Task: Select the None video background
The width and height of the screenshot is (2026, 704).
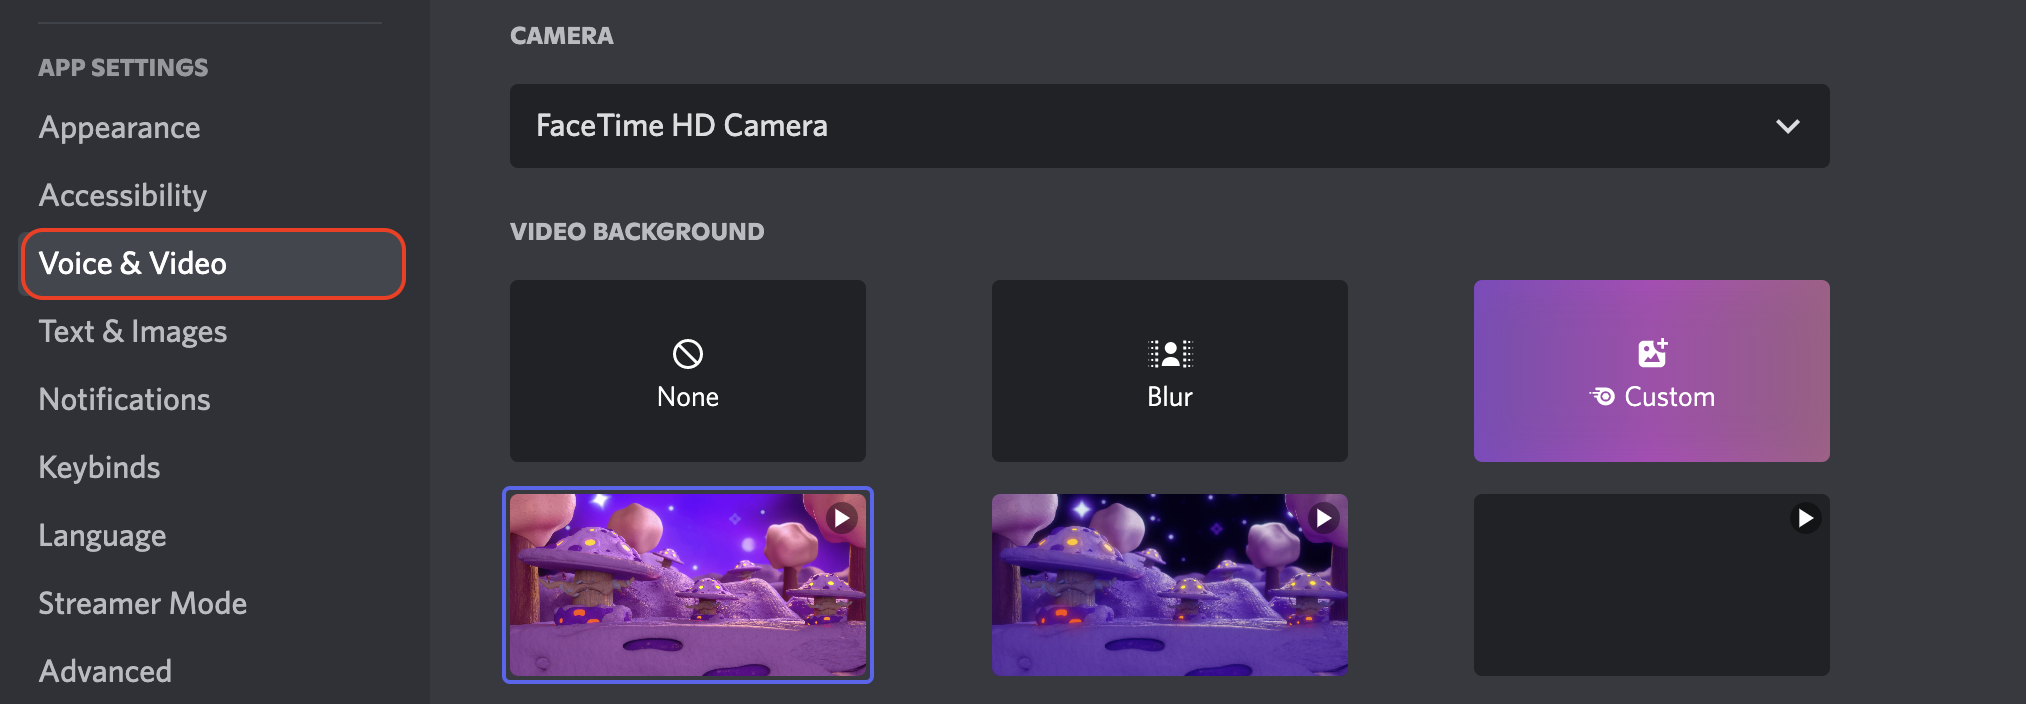Action: tap(688, 371)
